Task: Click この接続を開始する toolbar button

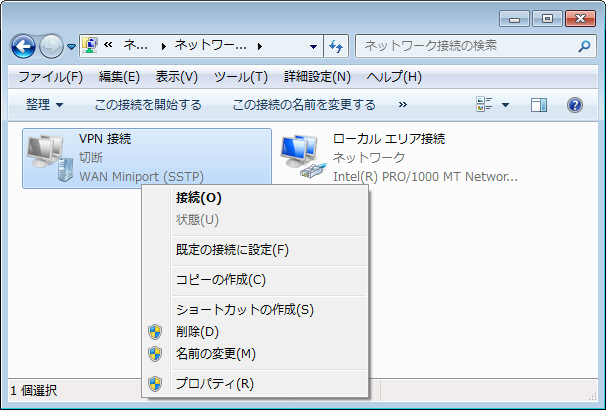Action: pyautogui.click(x=148, y=105)
